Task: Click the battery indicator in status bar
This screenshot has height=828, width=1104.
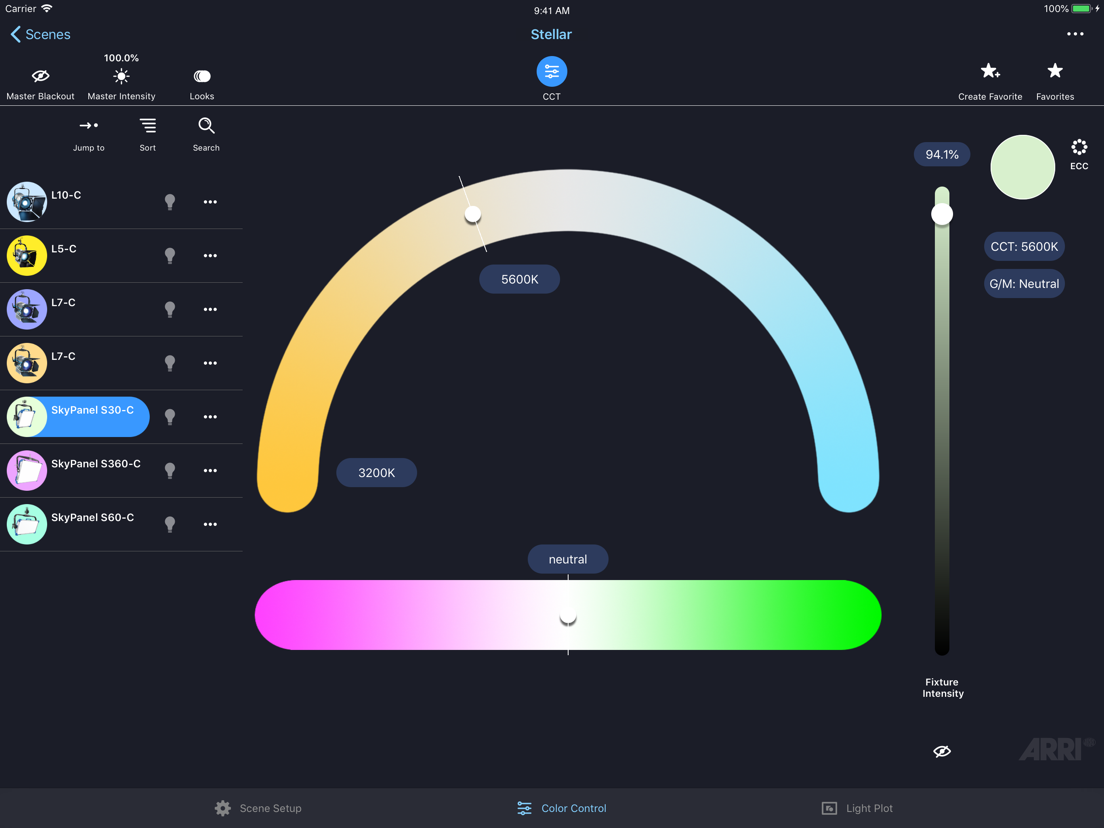Action: [1082, 9]
